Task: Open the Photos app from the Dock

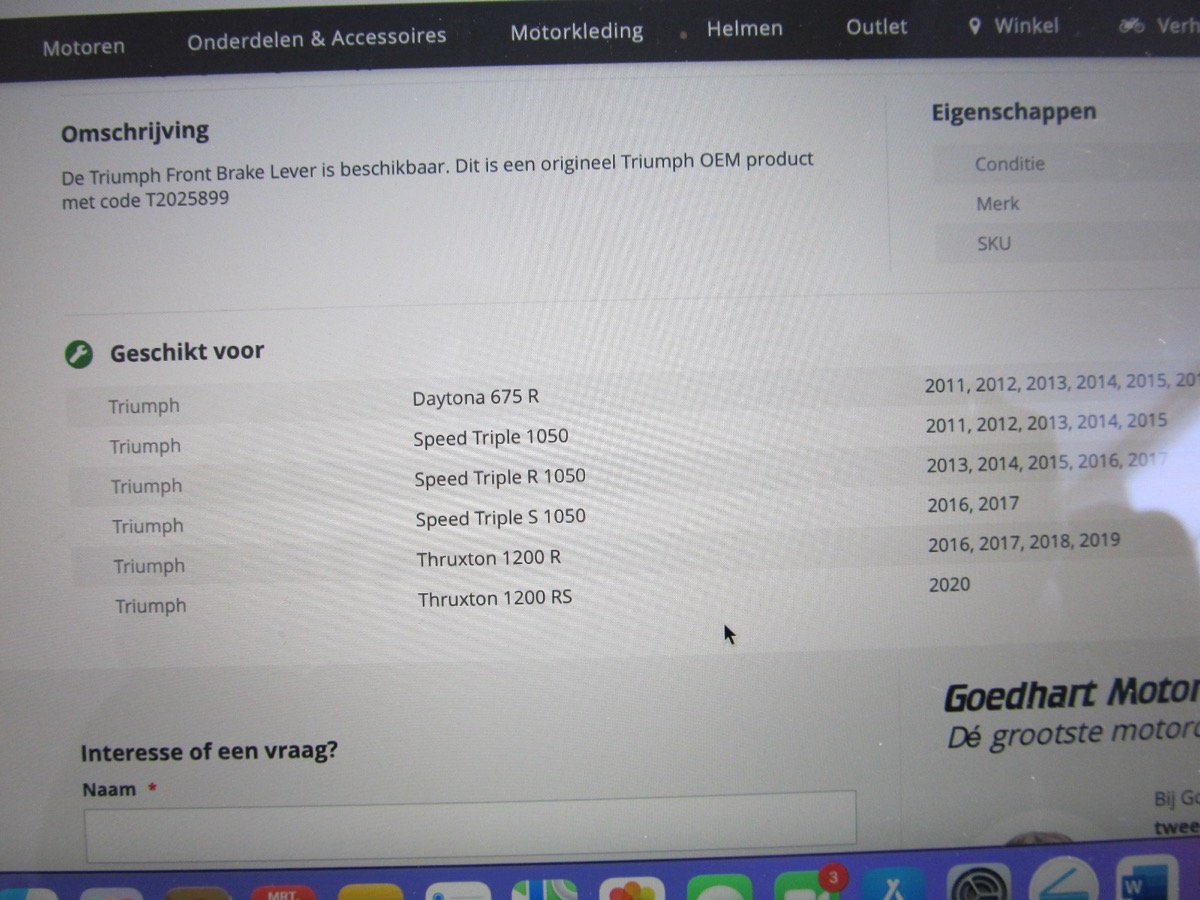Action: click(x=633, y=890)
